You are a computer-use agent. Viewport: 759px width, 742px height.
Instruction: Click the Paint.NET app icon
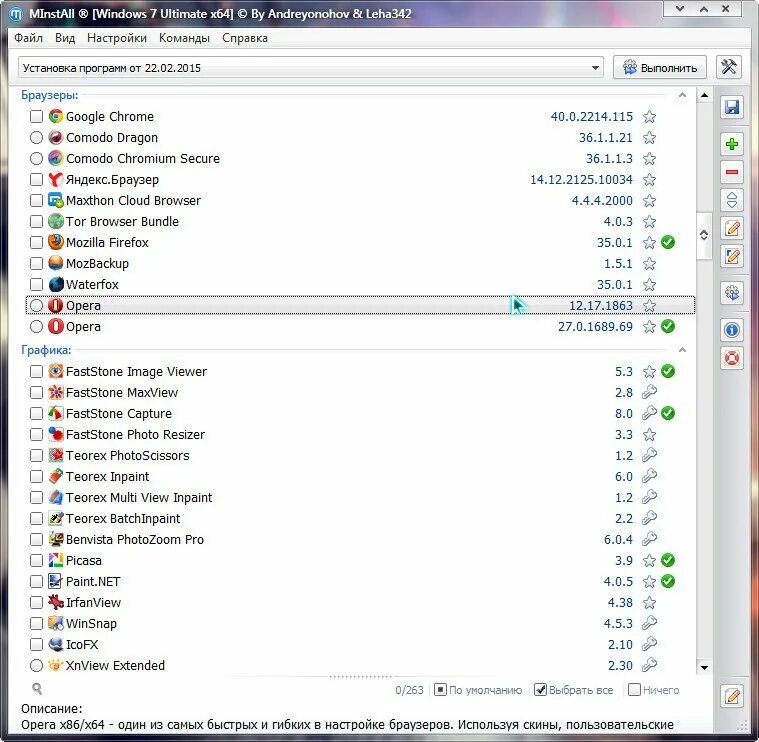[x=56, y=581]
